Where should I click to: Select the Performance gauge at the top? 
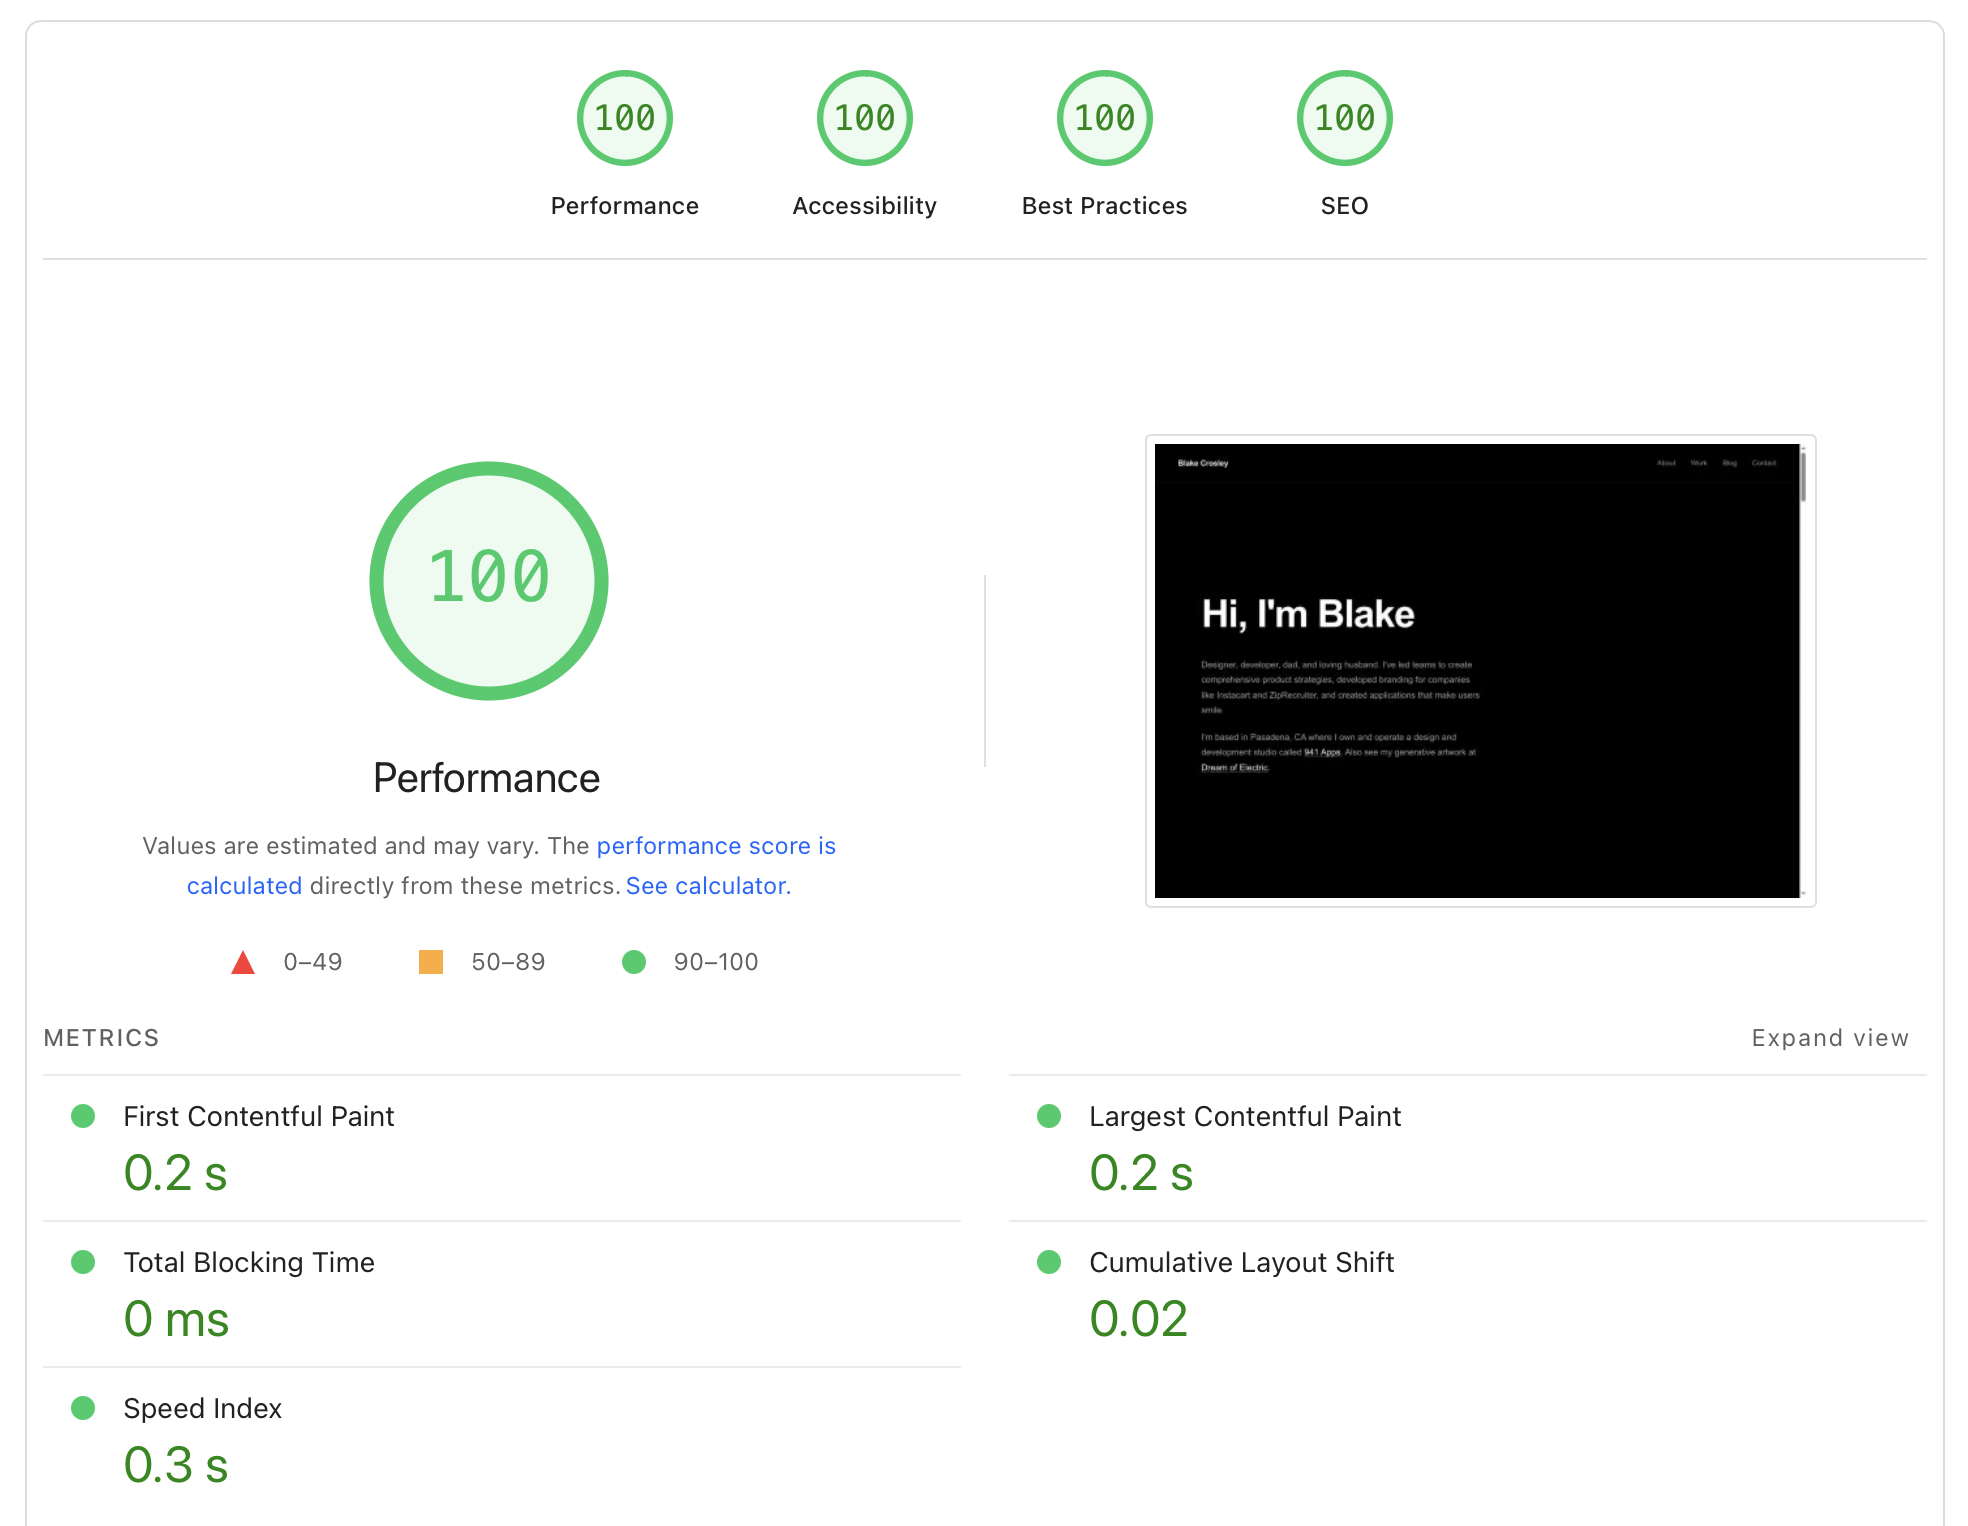tap(624, 117)
